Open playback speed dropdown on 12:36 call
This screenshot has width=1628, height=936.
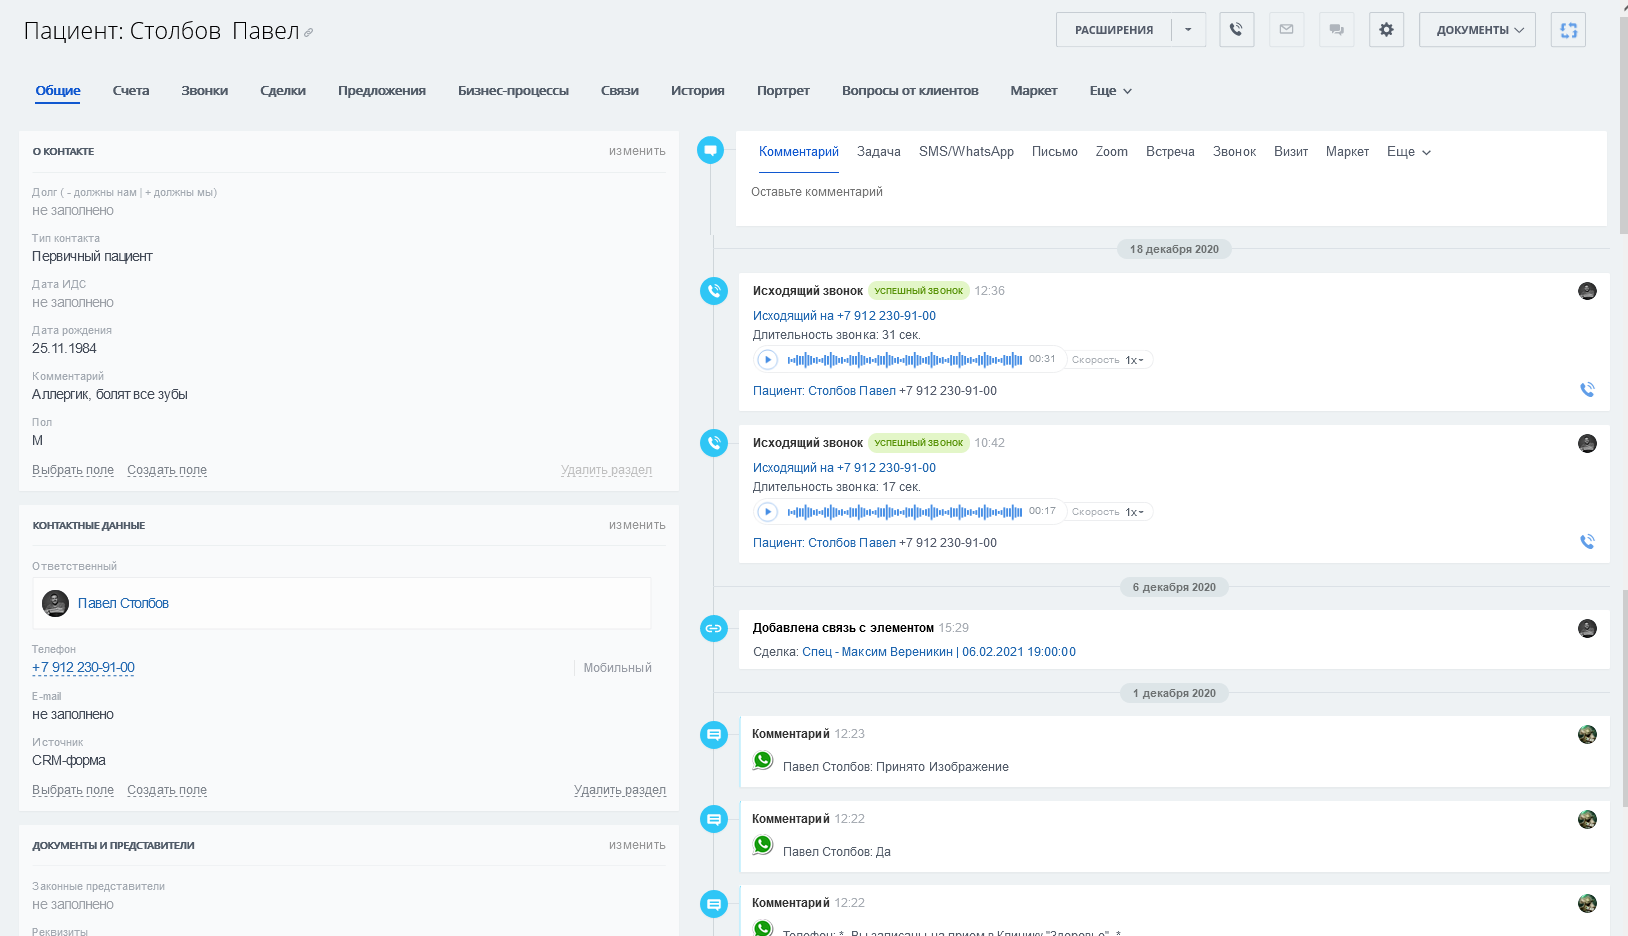1134,360
